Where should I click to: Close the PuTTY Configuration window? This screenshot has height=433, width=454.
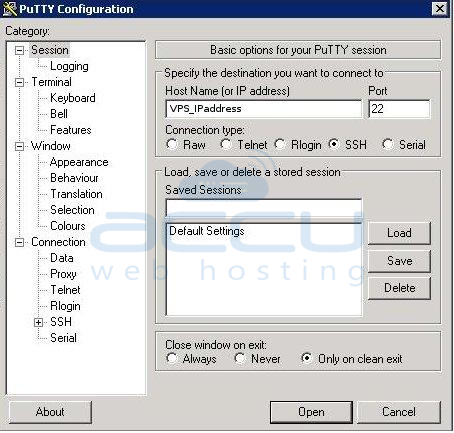click(440, 8)
